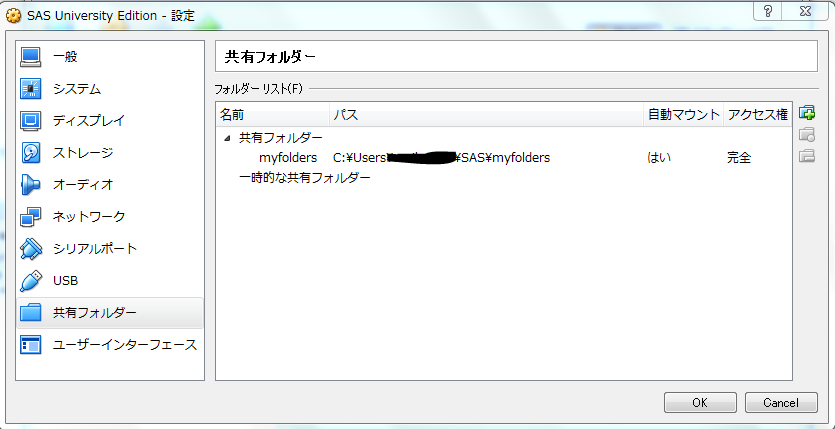The image size is (835, 429).
Task: Dismiss dialog with Cancel button
Action: 781,402
